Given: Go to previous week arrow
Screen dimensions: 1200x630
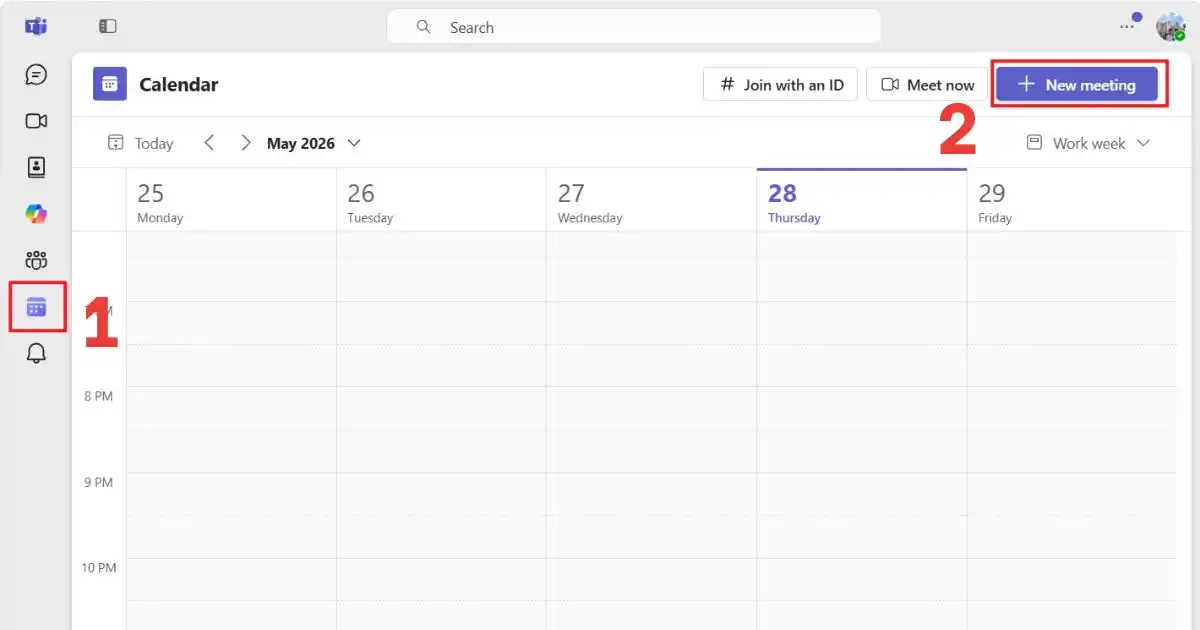Looking at the screenshot, I should 209,143.
